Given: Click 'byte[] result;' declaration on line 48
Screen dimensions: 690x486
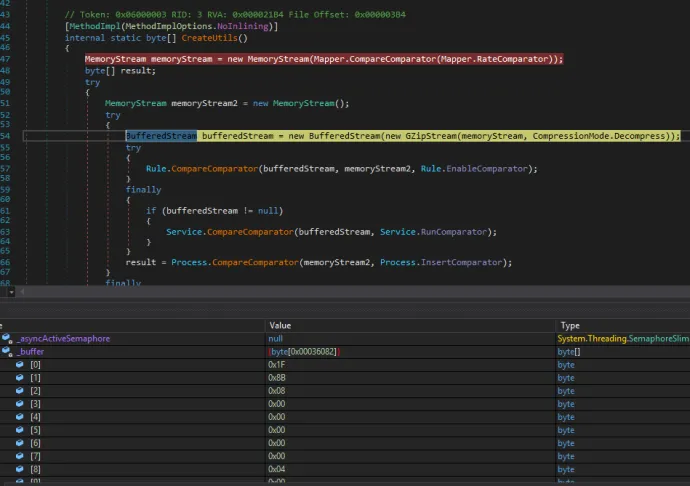Looking at the screenshot, I should pyautogui.click(x=120, y=71).
